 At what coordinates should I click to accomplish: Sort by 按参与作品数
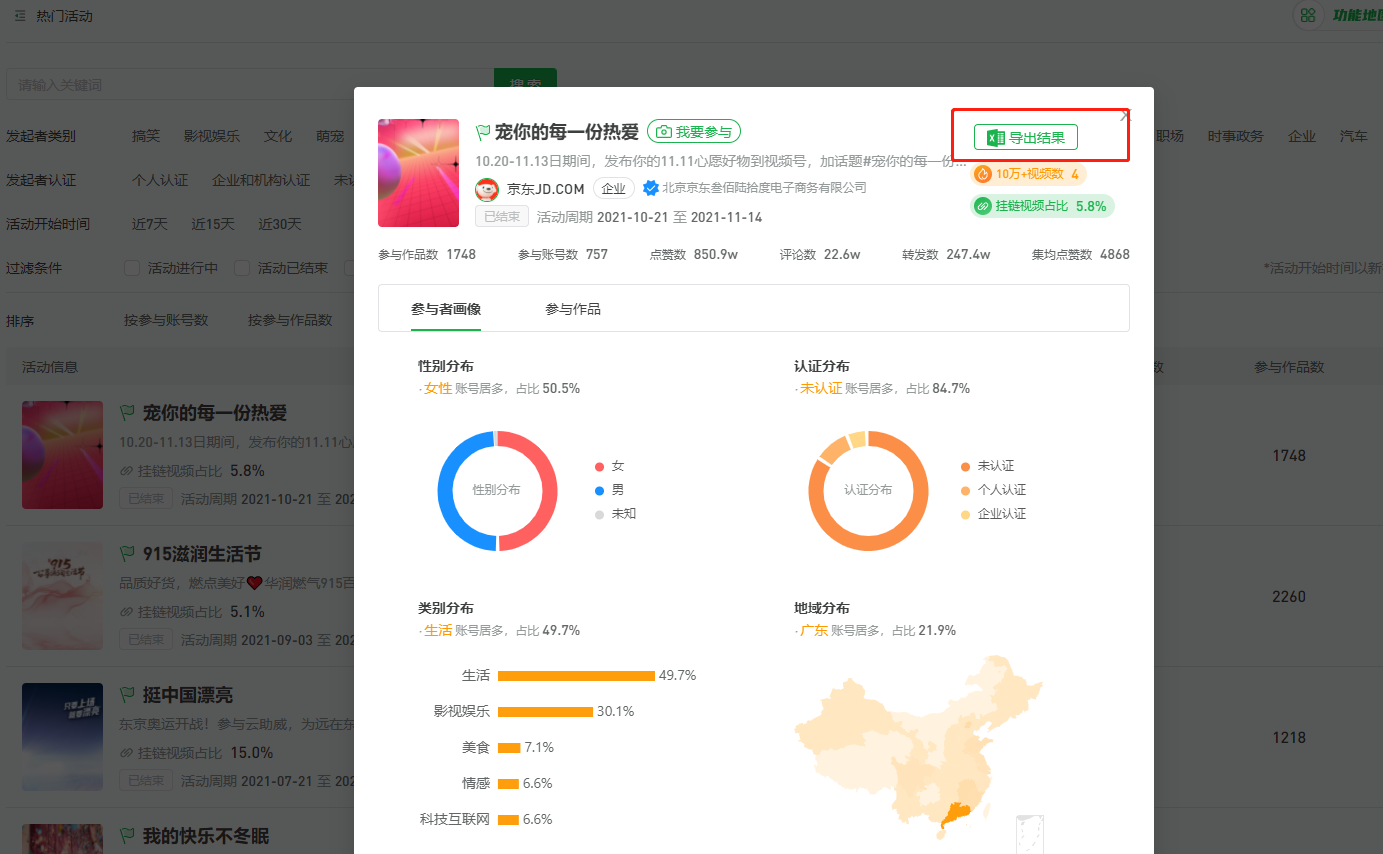point(290,320)
